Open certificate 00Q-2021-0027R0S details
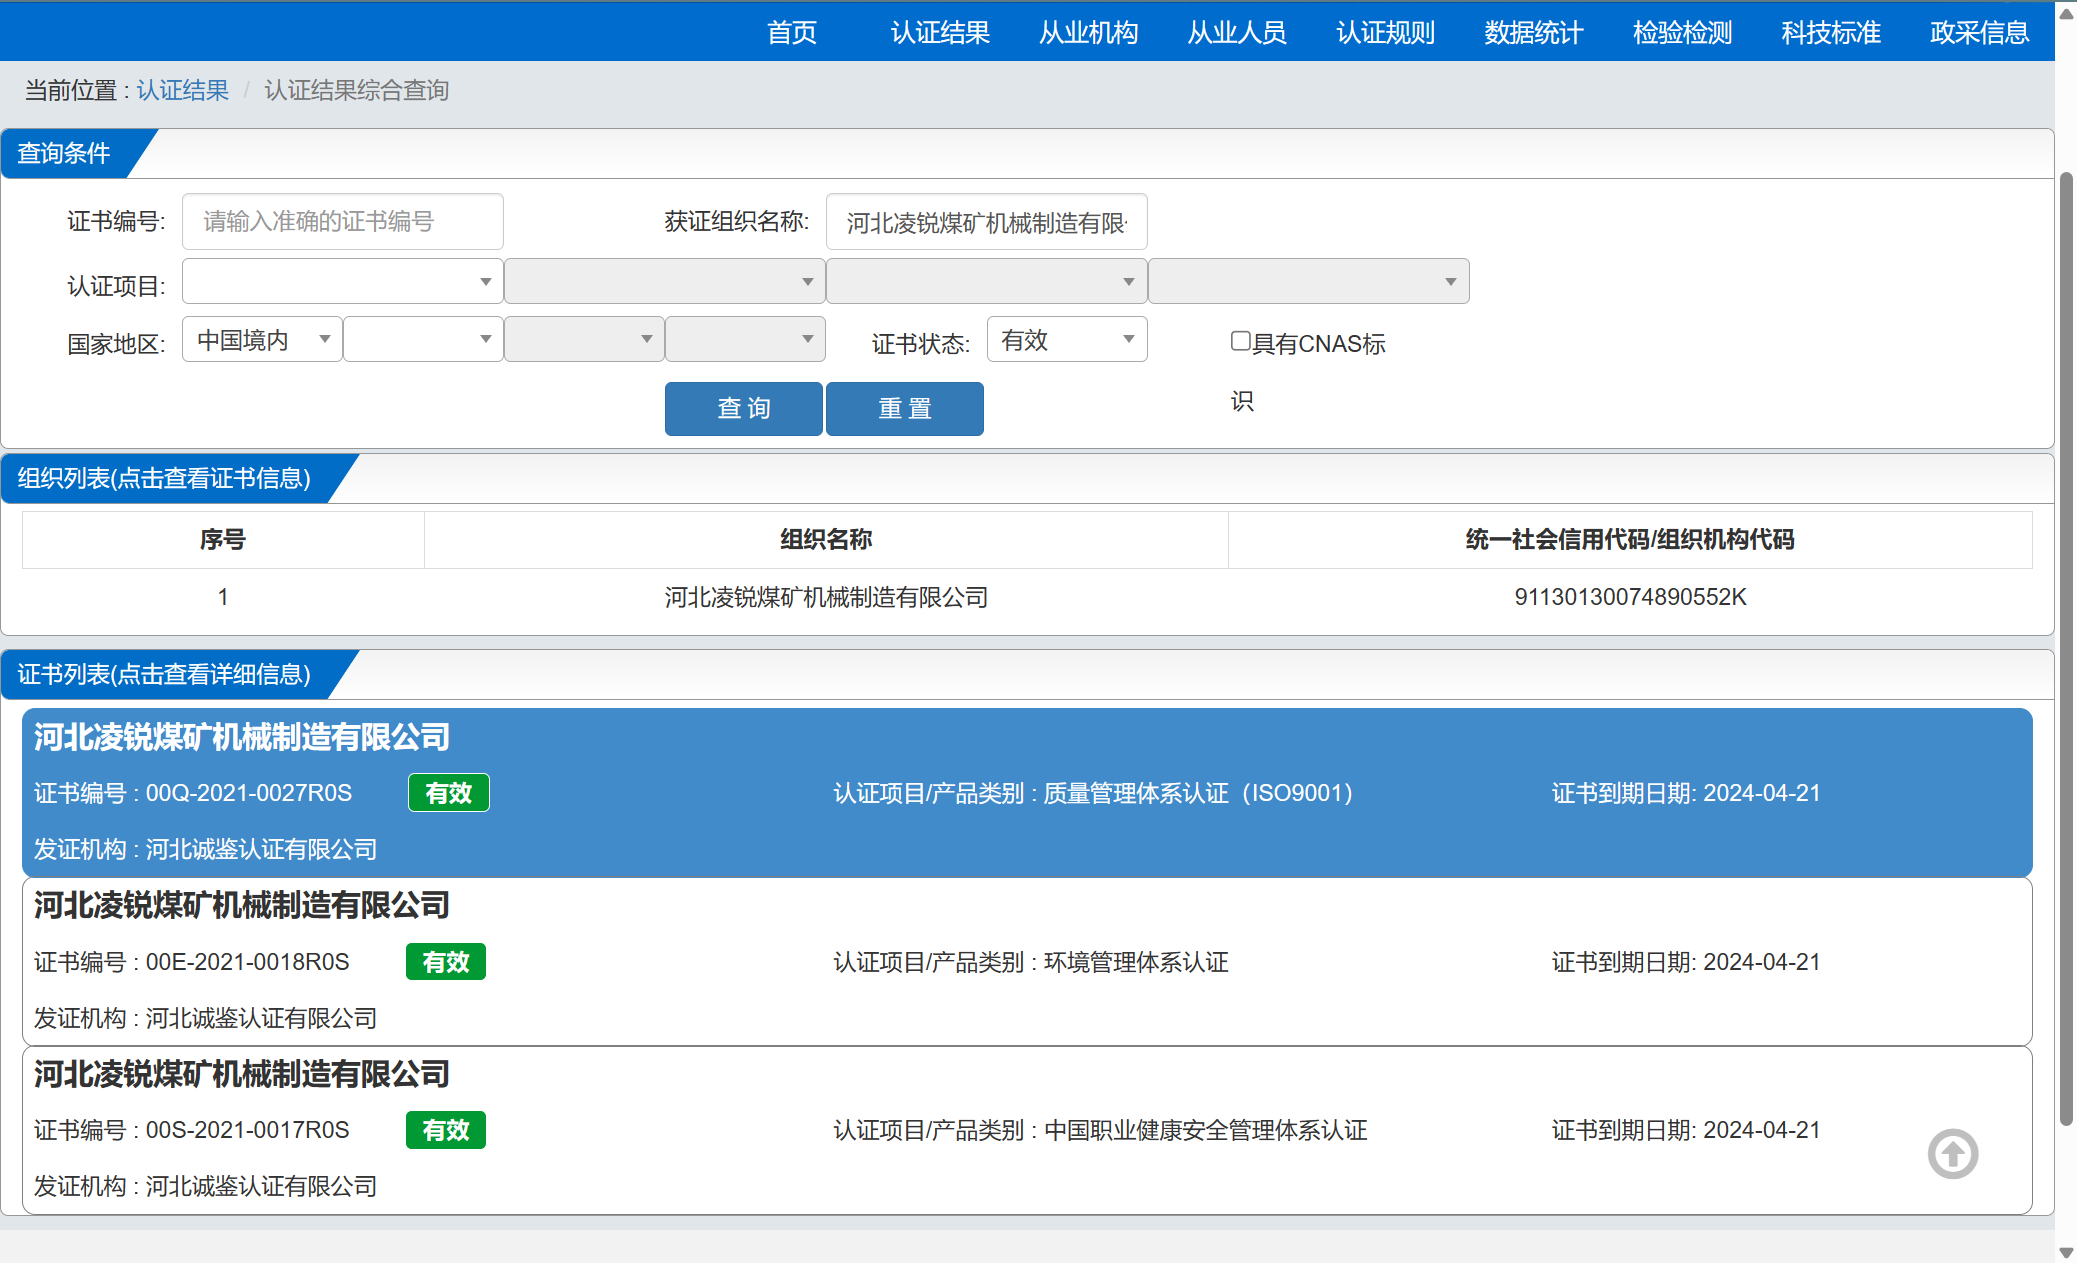The width and height of the screenshot is (2077, 1263). 1028,793
